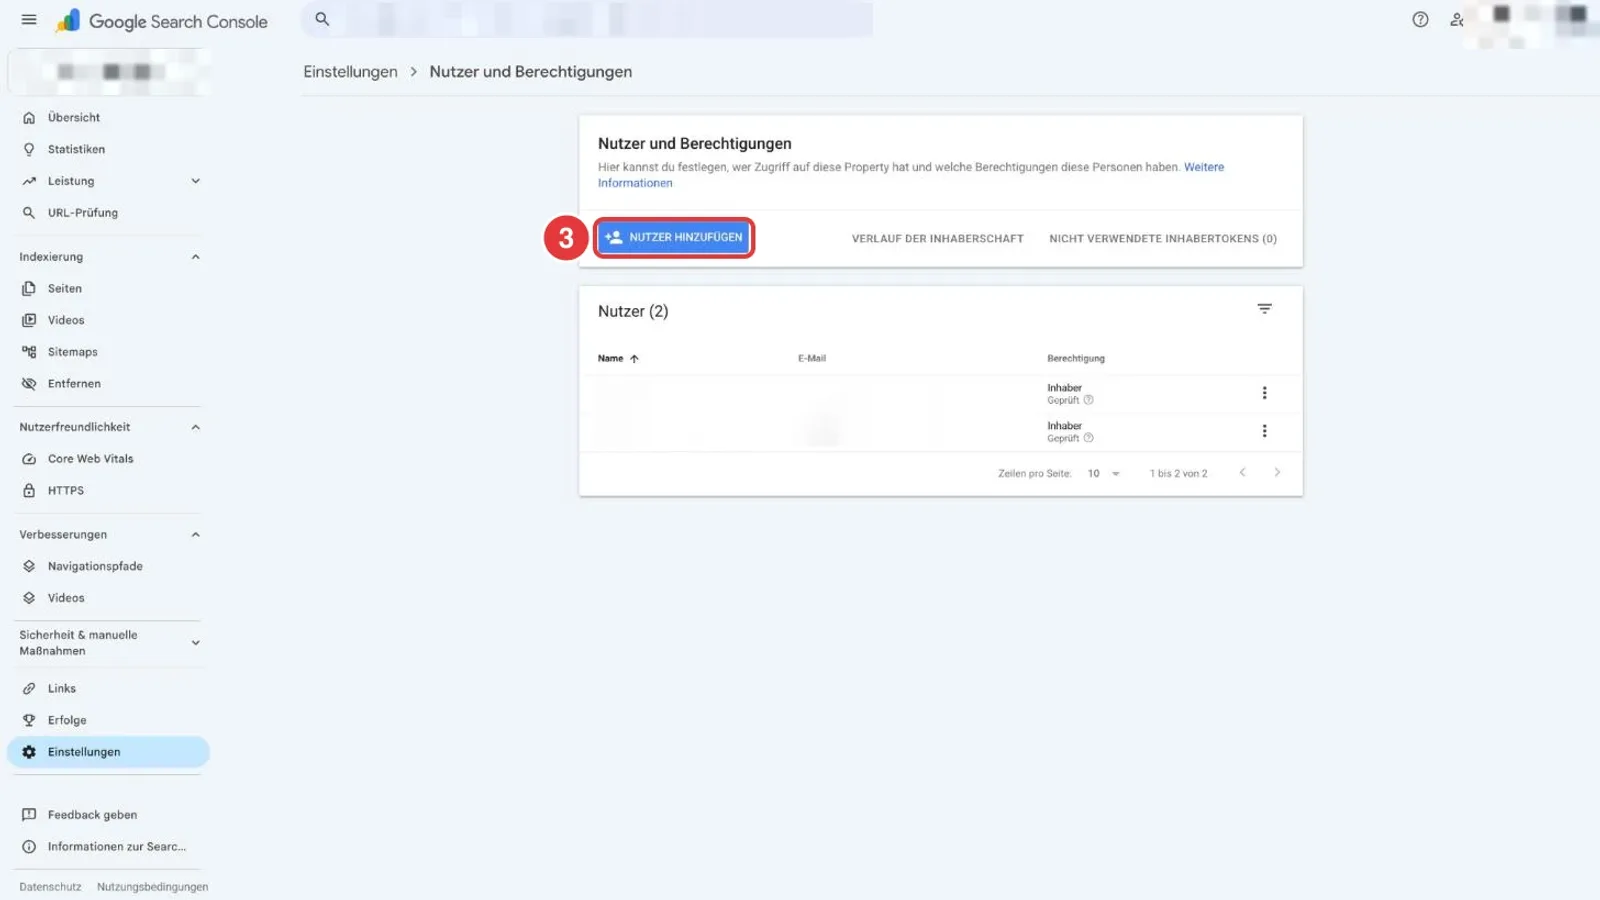Screen dimensions: 1600x900
Task: Expand the Leistung section chevron
Action: (195, 181)
